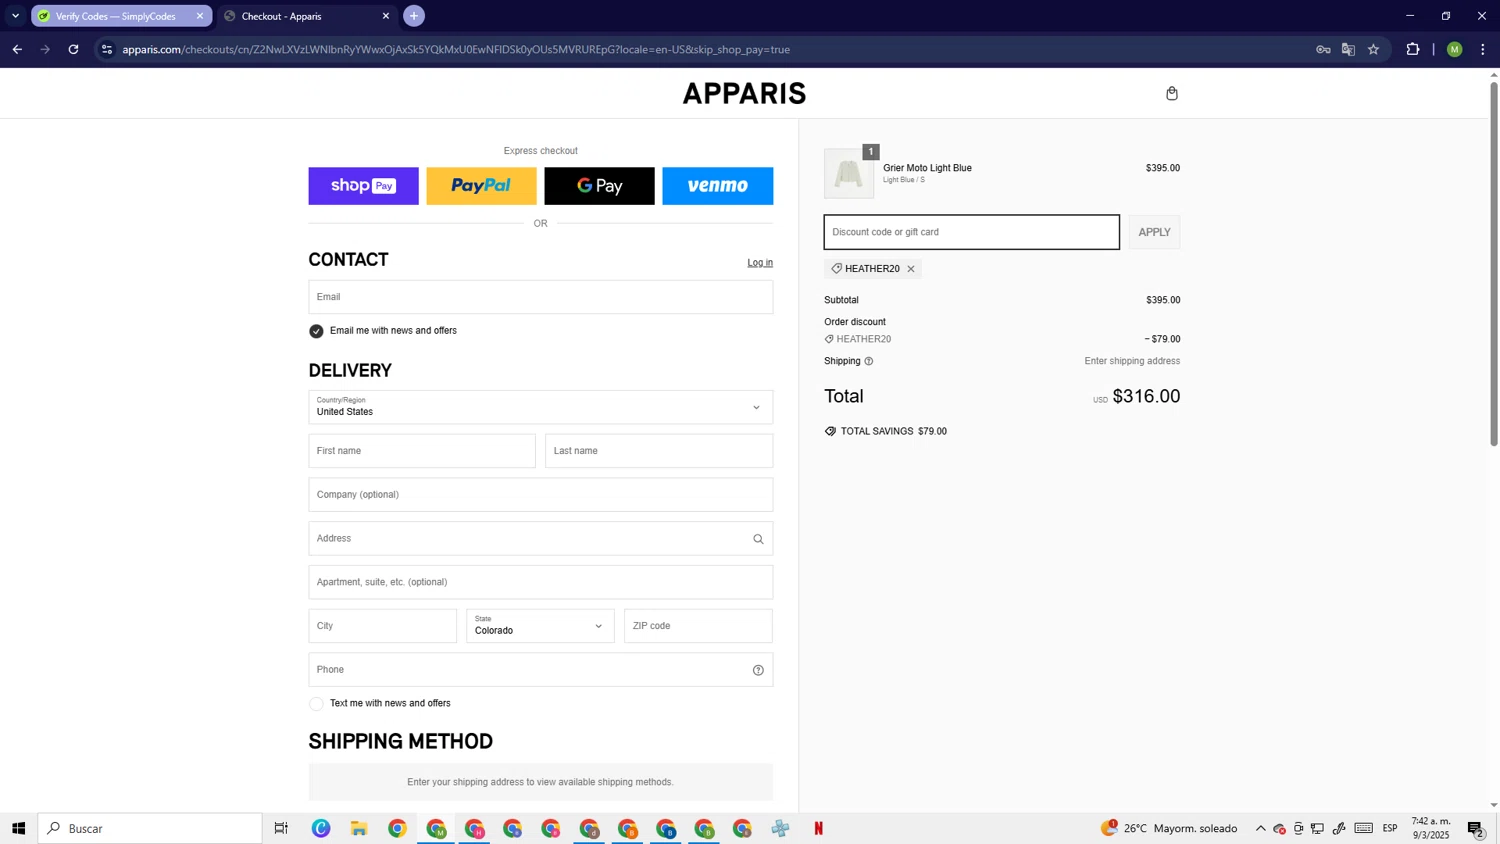Open the Chrome three-dot menu
The width and height of the screenshot is (1500, 844).
point(1483,49)
